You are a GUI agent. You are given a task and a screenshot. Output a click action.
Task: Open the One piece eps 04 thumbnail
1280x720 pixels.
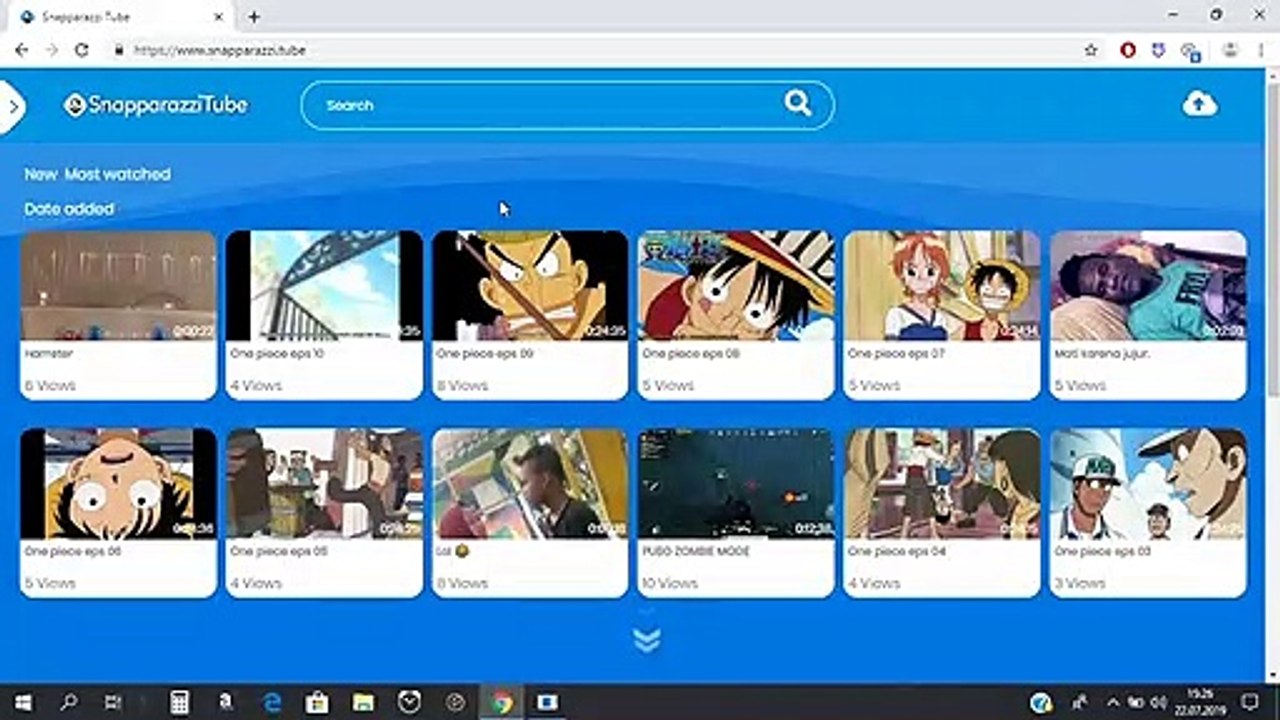click(942, 484)
